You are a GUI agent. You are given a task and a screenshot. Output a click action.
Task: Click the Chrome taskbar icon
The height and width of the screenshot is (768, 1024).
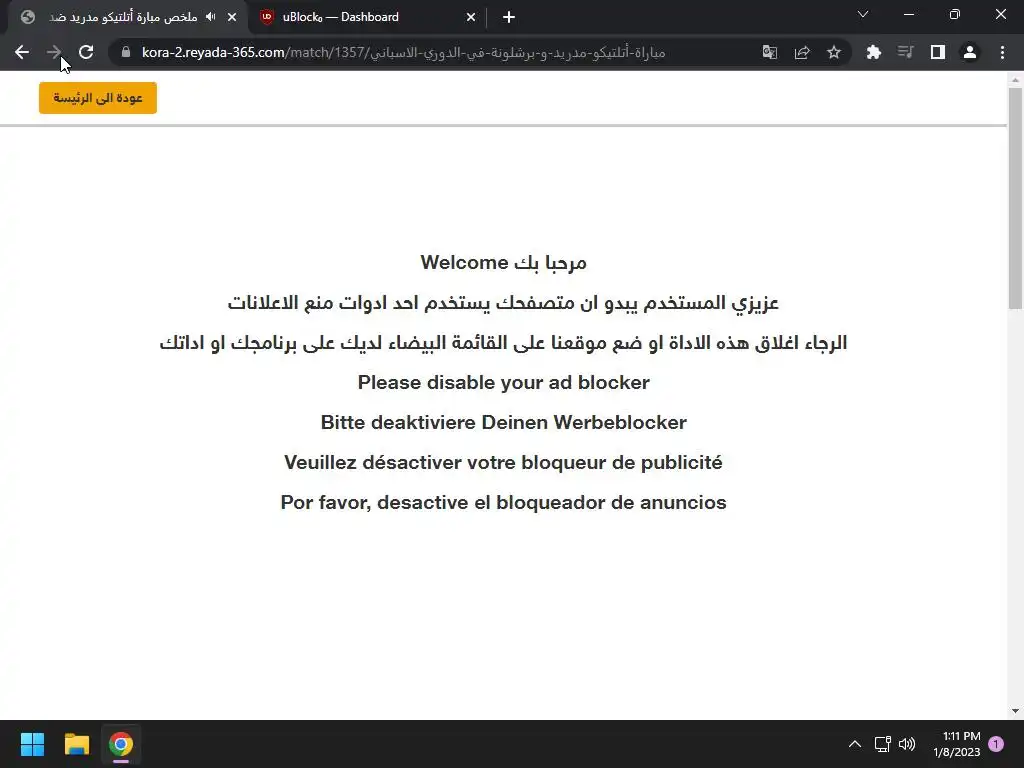pos(121,744)
